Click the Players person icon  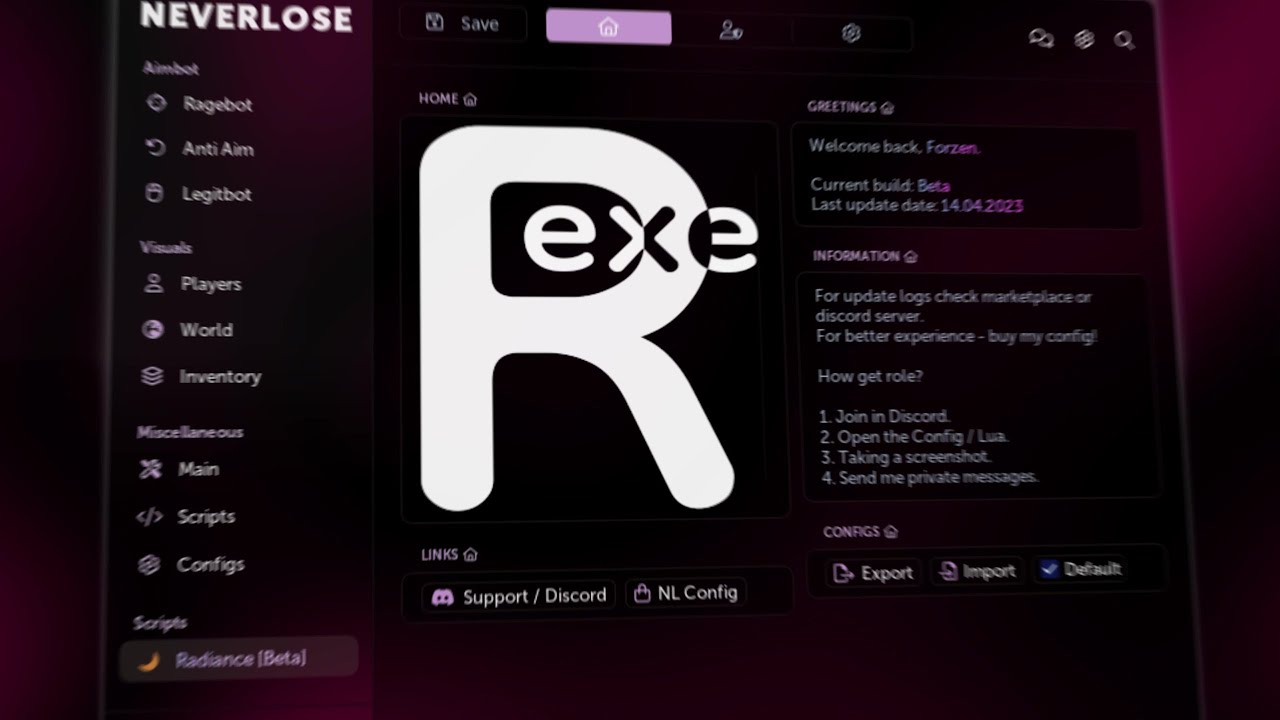click(153, 283)
